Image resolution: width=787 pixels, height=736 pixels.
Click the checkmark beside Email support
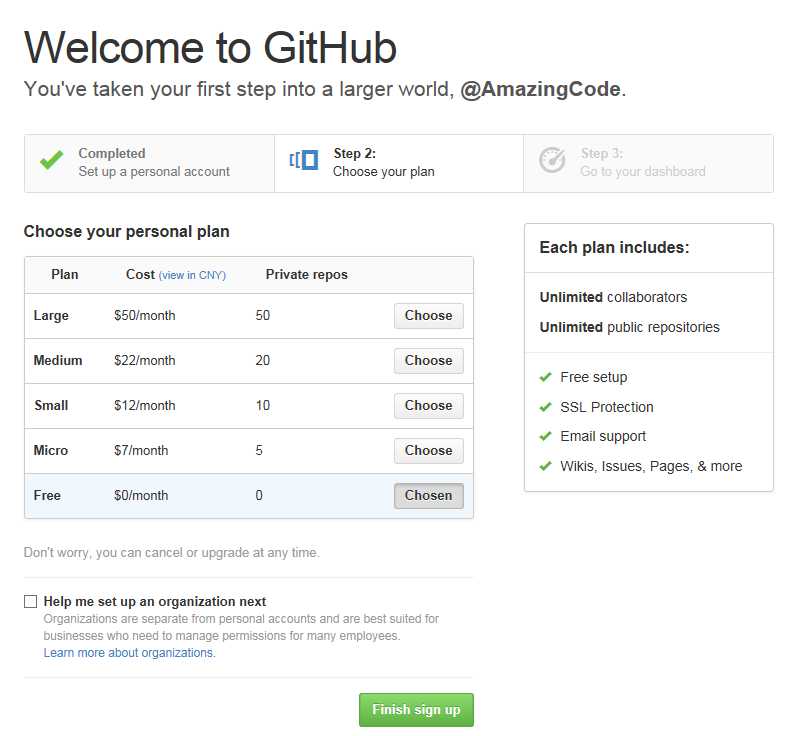click(546, 436)
